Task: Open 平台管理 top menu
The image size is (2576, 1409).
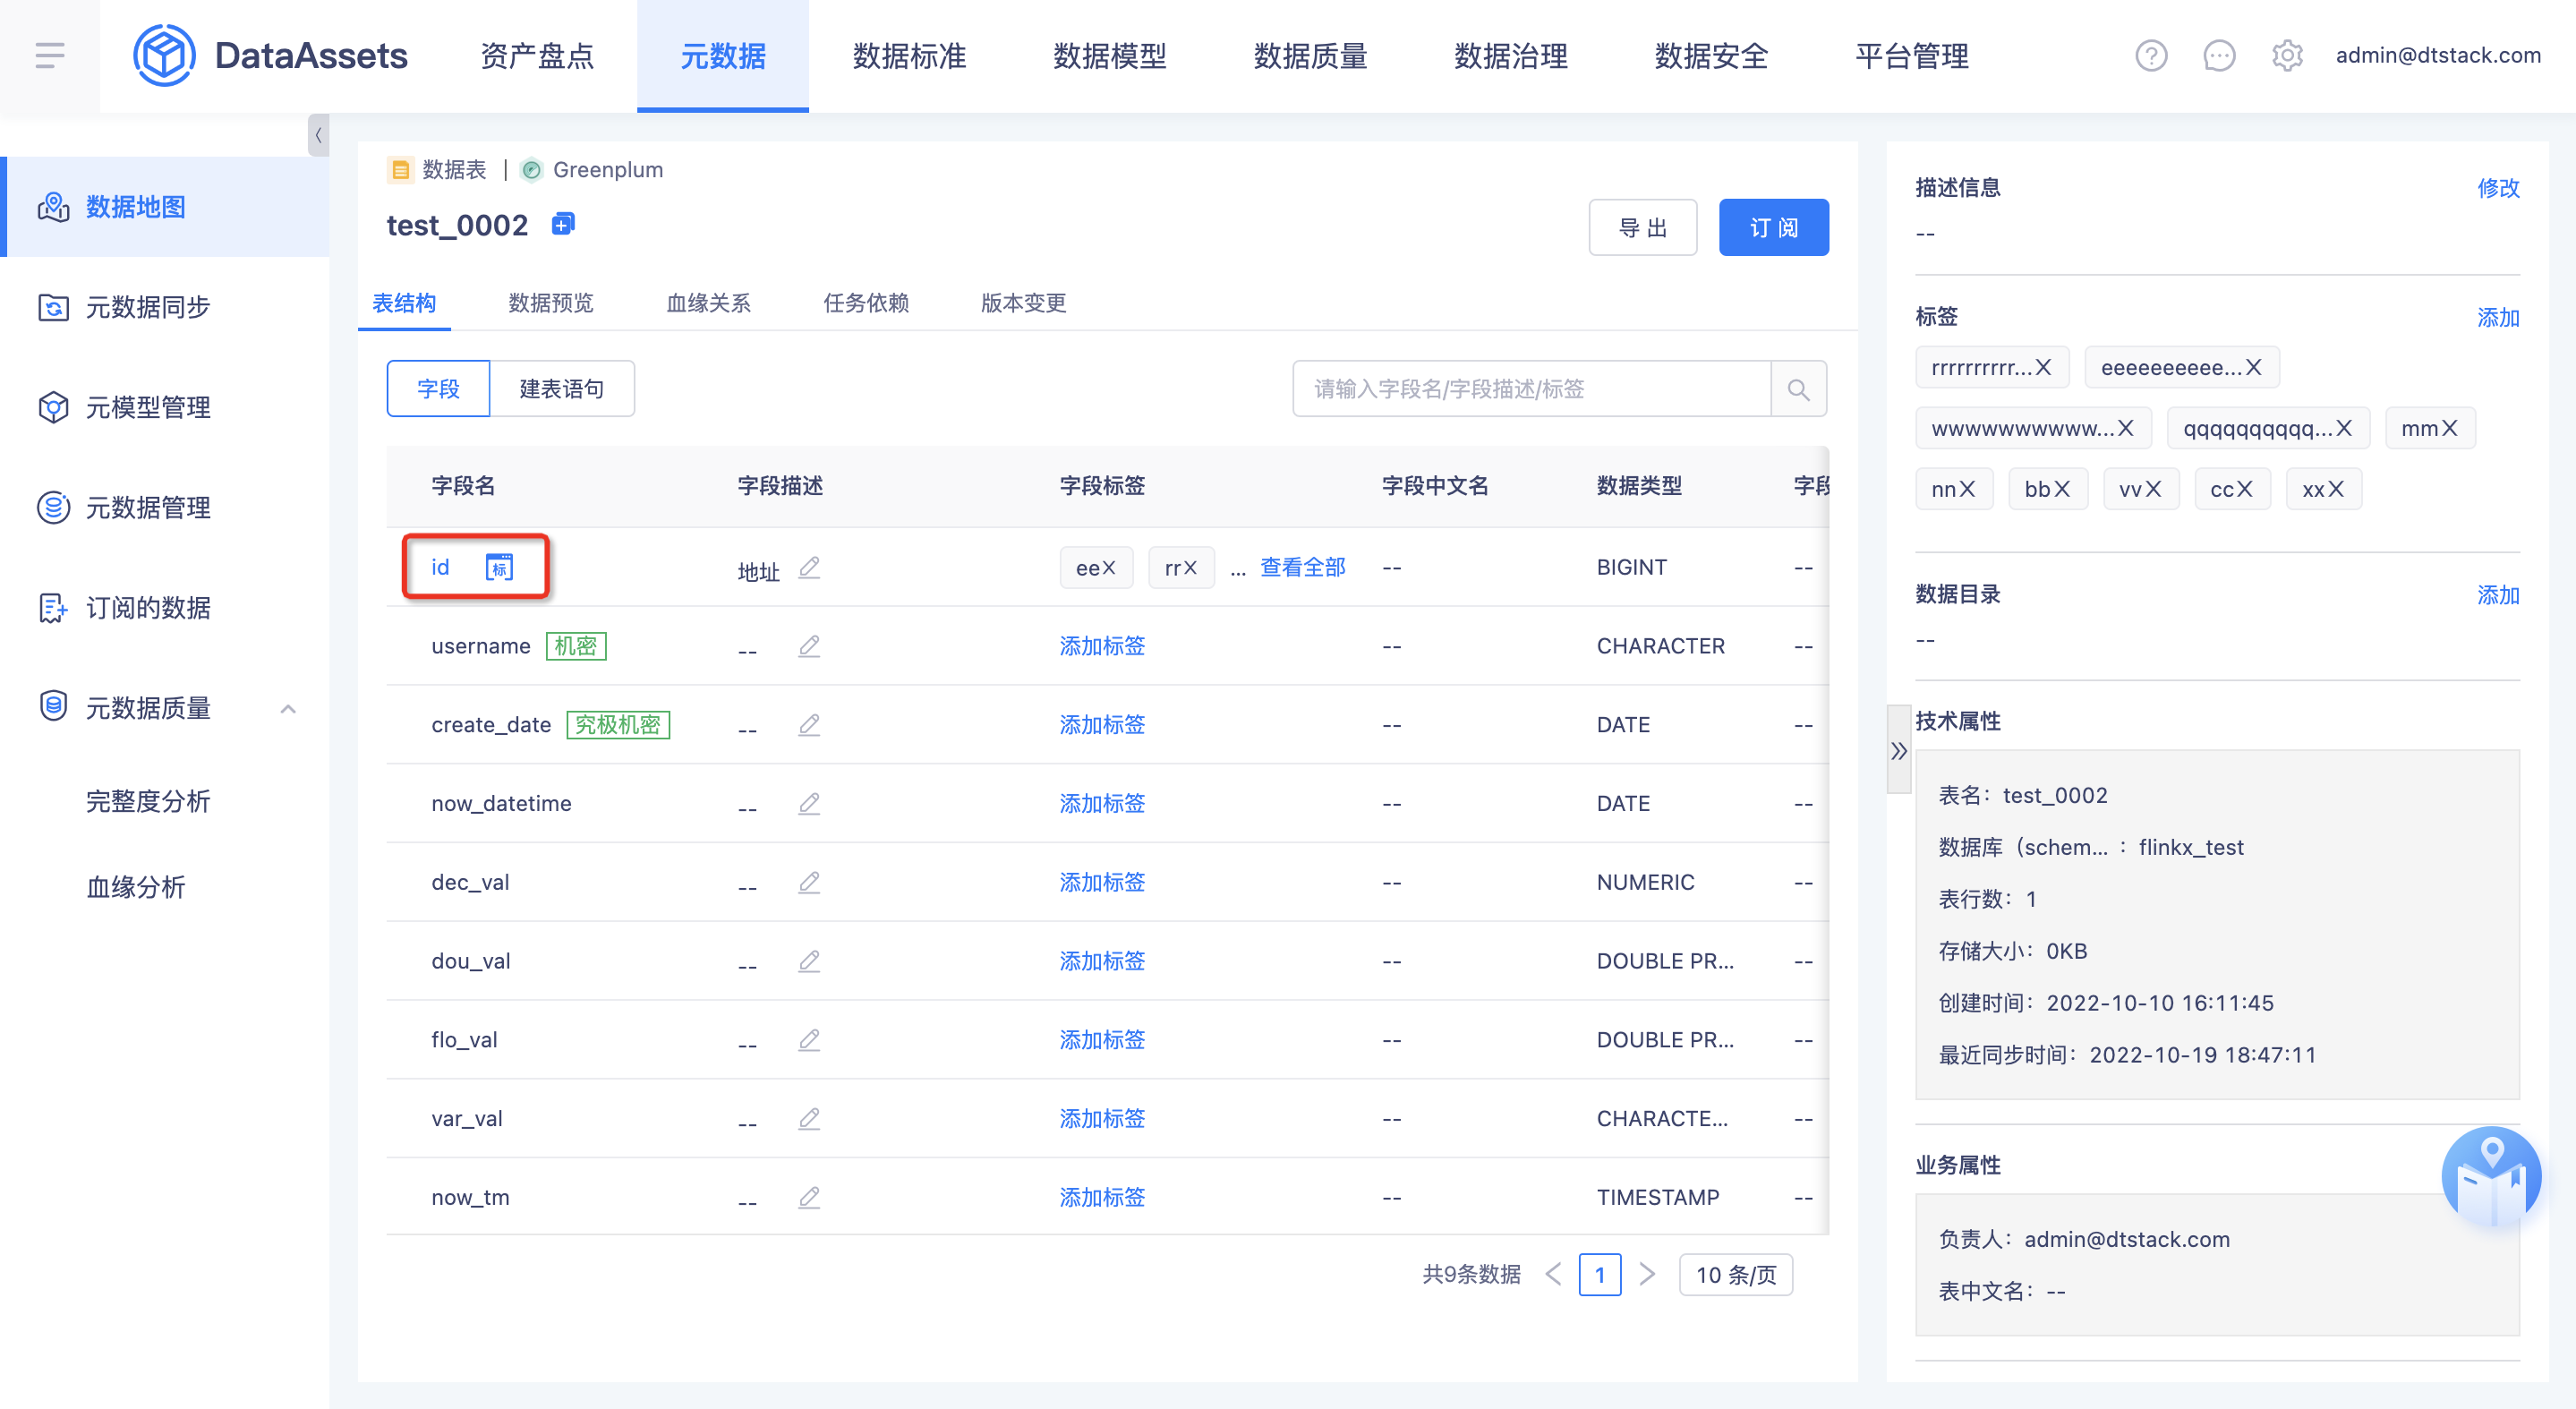Action: tap(1912, 56)
